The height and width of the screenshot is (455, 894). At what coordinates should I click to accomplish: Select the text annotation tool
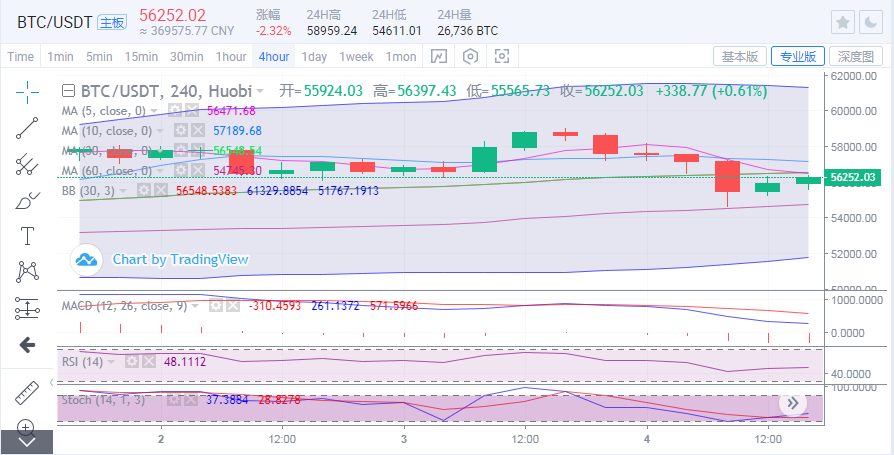27,235
